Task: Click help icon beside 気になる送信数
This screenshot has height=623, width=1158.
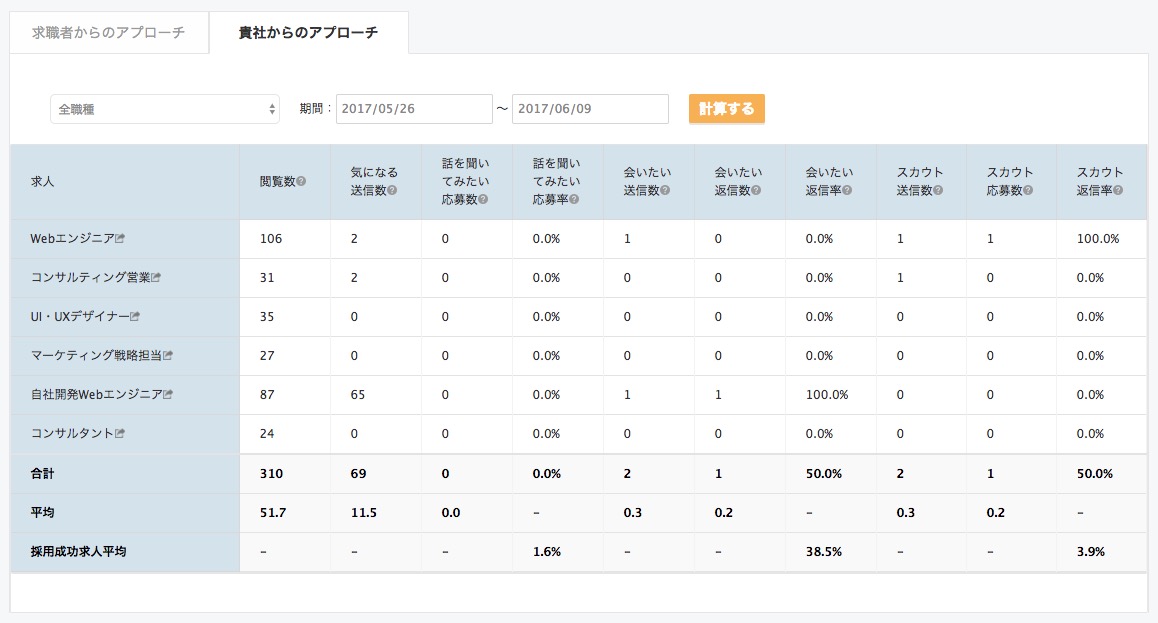Action: pos(392,190)
